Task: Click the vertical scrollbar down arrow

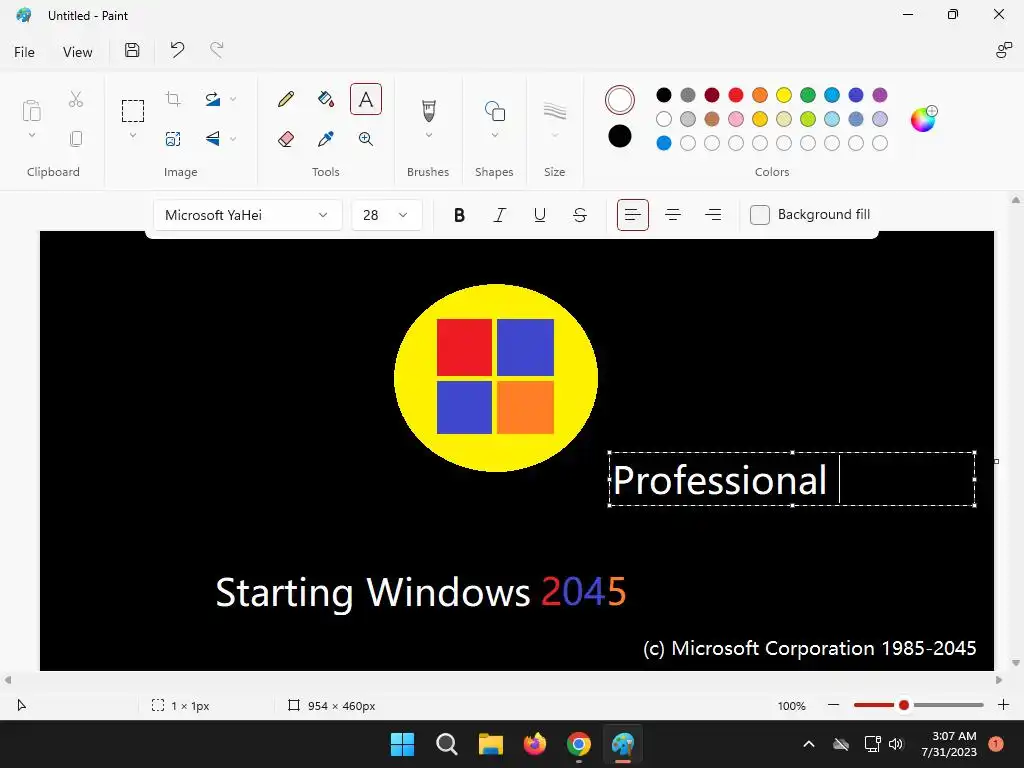Action: coord(1016,663)
